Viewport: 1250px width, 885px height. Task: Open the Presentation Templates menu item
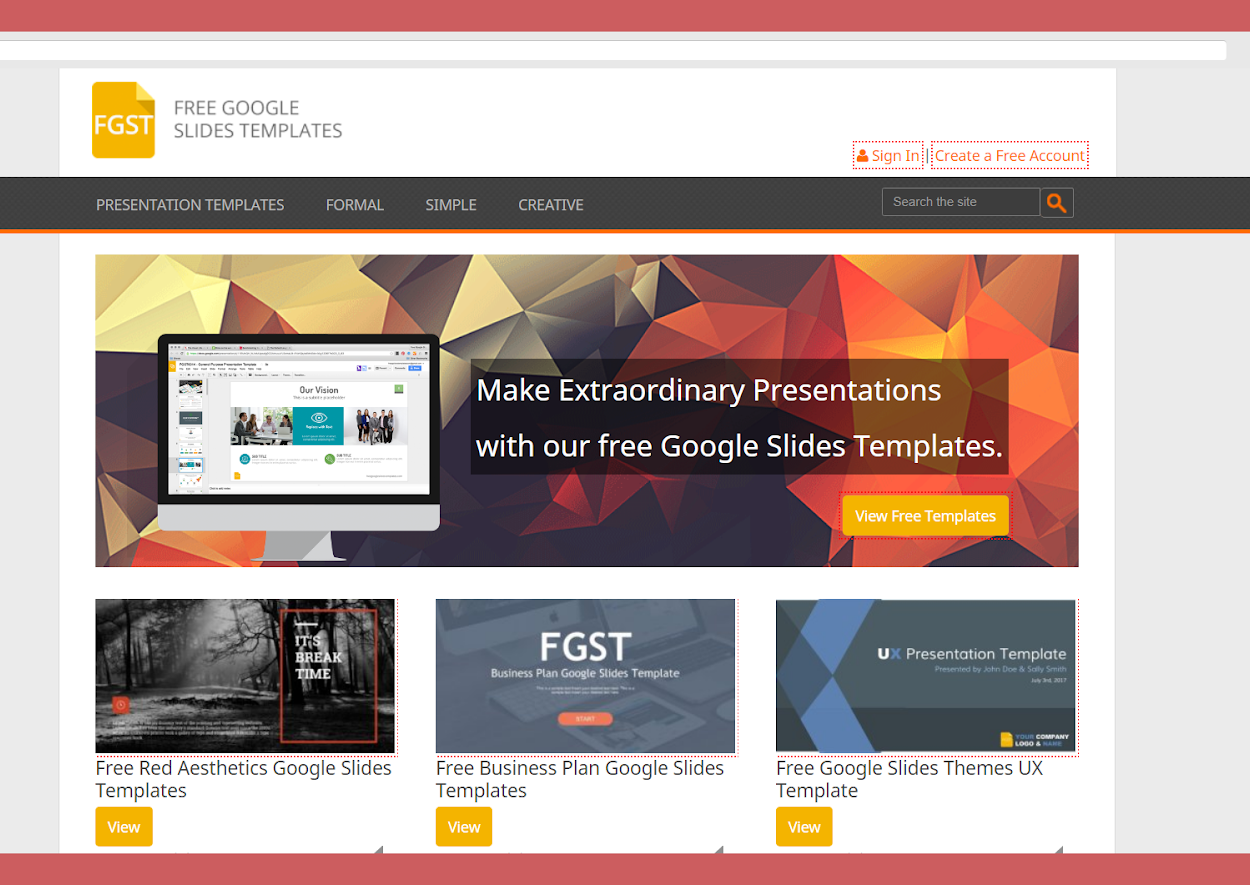(x=190, y=205)
